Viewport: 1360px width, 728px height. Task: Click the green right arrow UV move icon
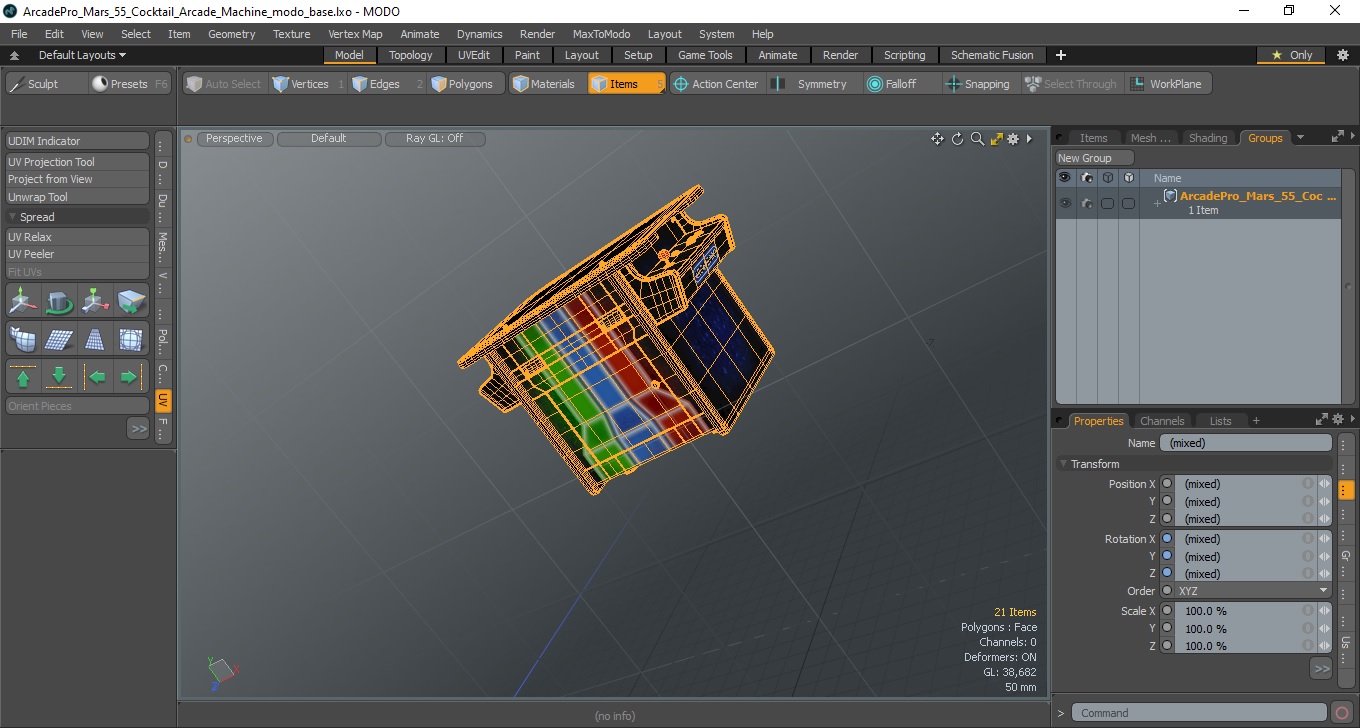tap(130, 377)
